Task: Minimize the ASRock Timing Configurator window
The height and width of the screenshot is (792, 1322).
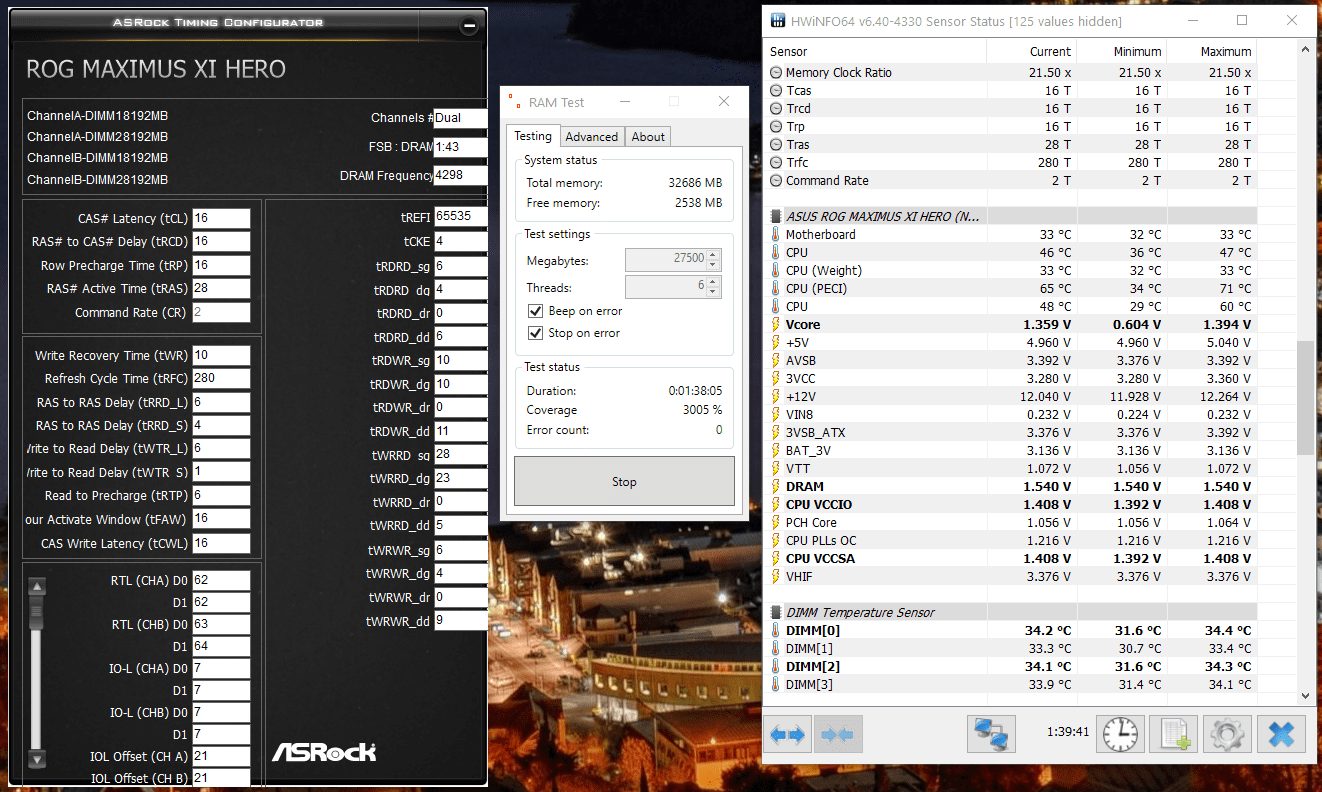Action: coord(470,27)
